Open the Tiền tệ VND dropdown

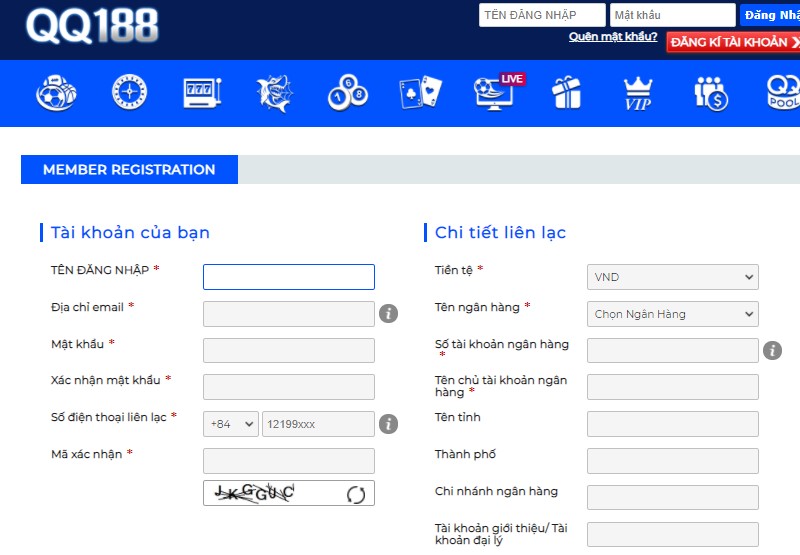pos(672,277)
